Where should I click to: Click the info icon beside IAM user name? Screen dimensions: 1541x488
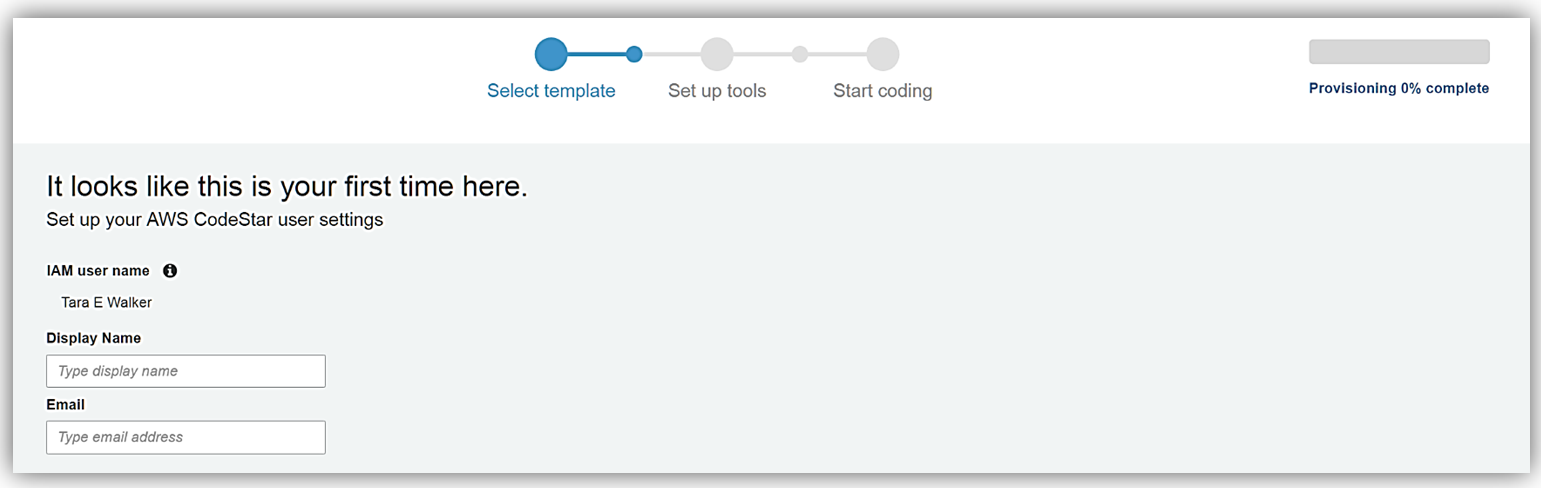170,271
